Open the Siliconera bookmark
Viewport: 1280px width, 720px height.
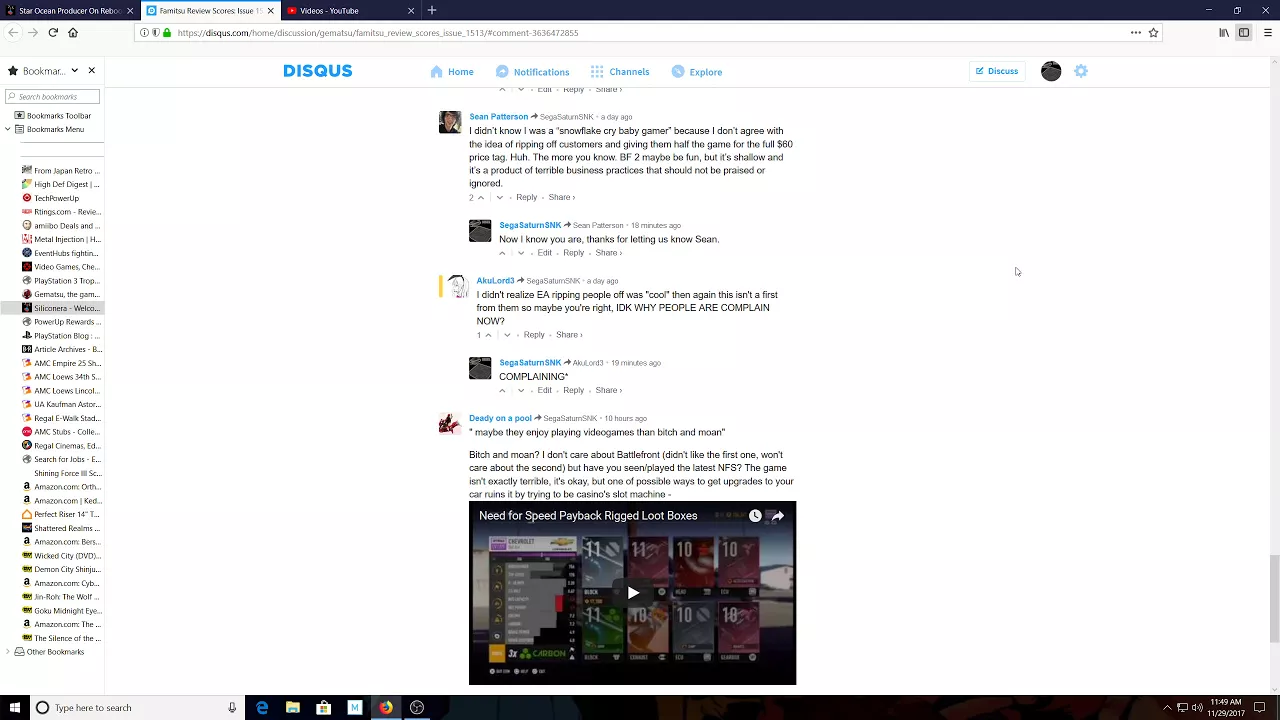[60, 308]
